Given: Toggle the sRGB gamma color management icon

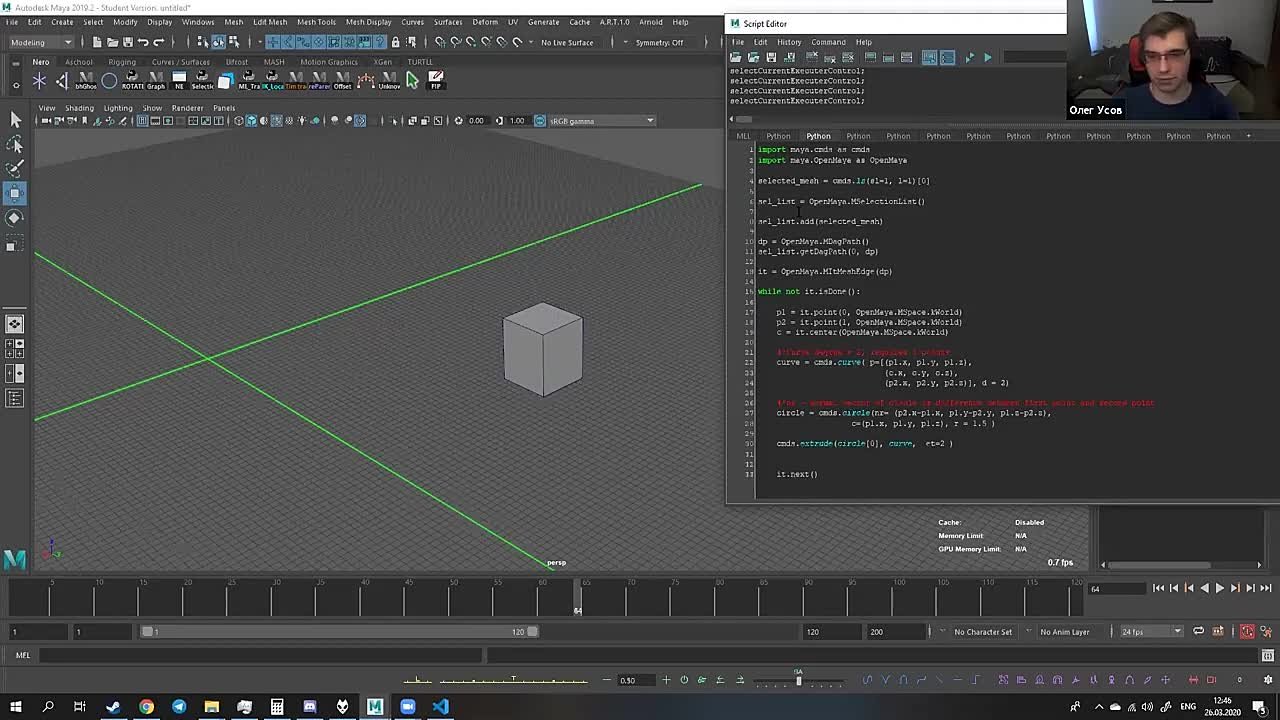Looking at the screenshot, I should tap(540, 121).
